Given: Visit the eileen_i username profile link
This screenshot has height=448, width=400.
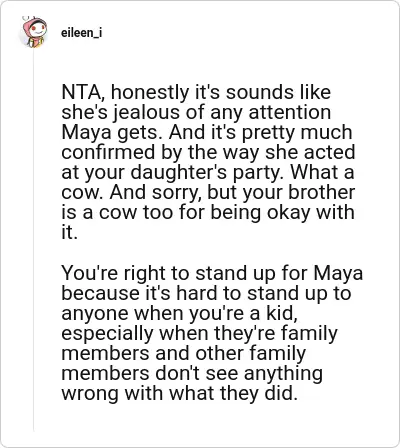Looking at the screenshot, I should point(82,33).
